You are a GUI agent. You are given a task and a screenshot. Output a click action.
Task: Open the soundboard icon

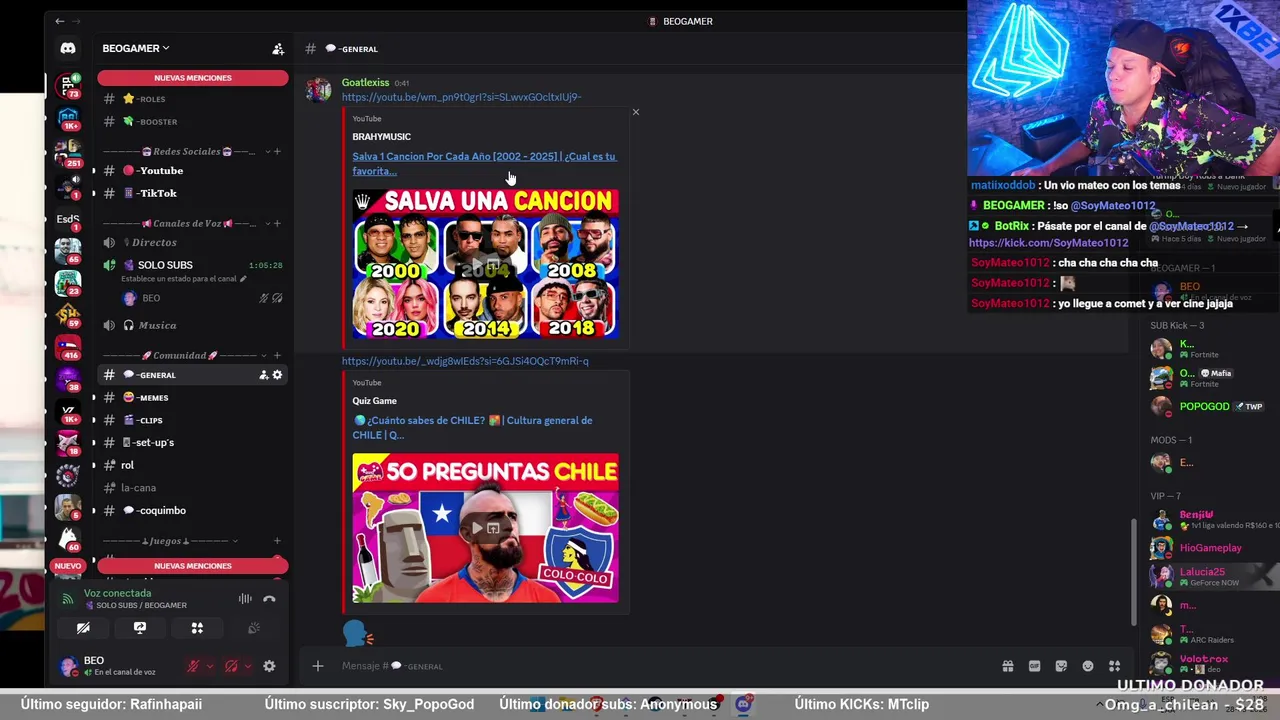(x=254, y=628)
